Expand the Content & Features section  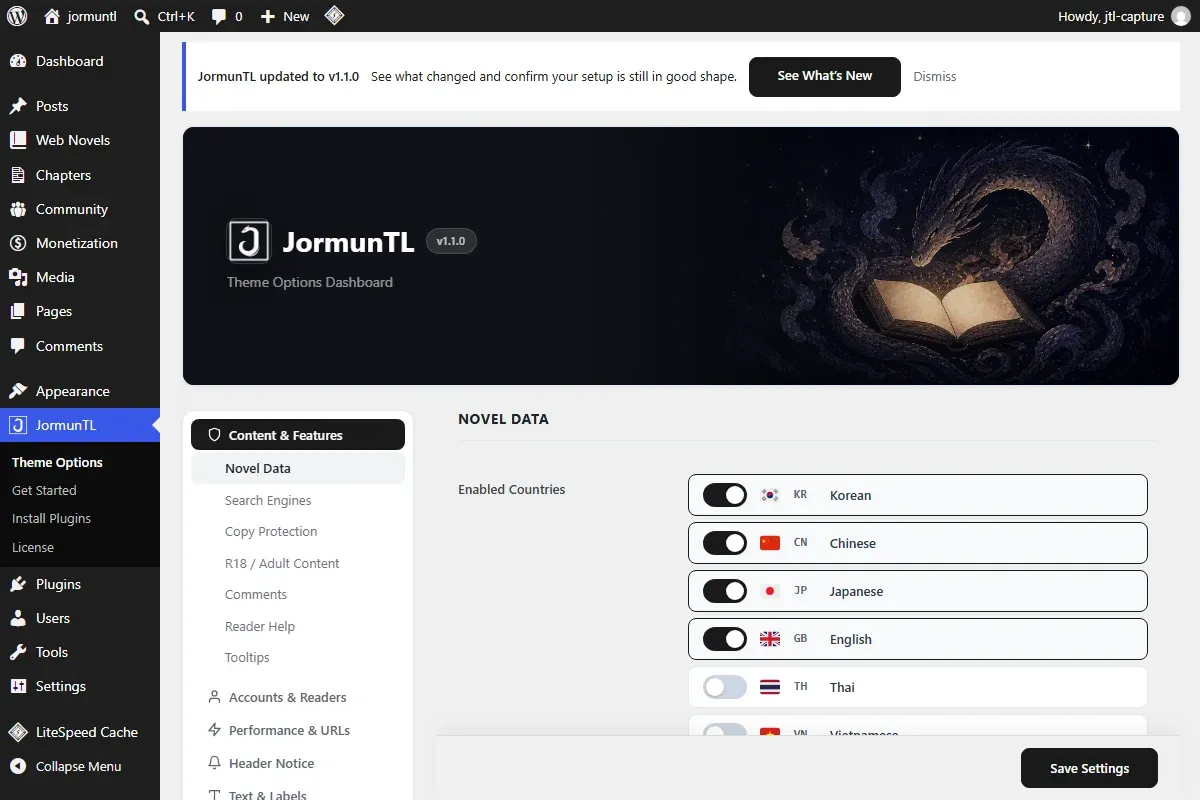(x=298, y=435)
